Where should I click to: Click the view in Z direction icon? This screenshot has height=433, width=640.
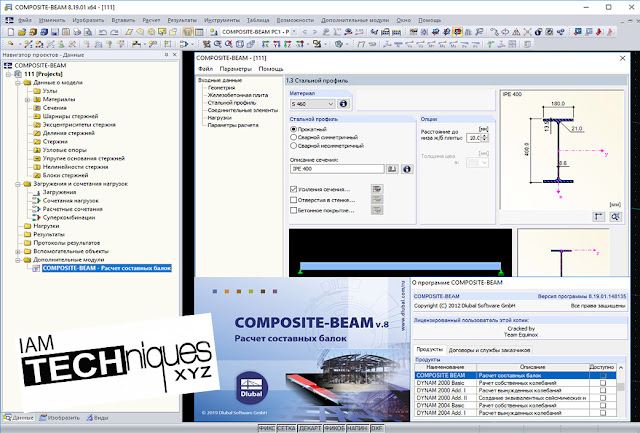[x=288, y=44]
